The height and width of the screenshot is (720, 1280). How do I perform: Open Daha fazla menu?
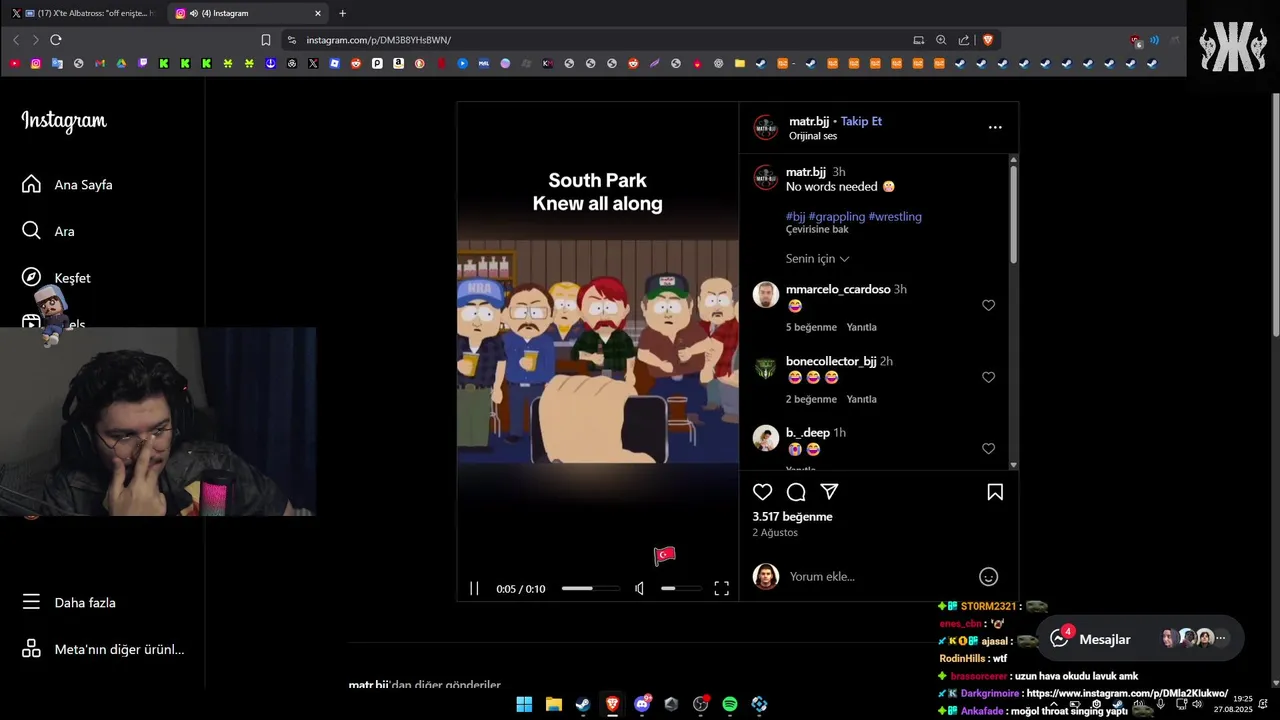coord(69,603)
